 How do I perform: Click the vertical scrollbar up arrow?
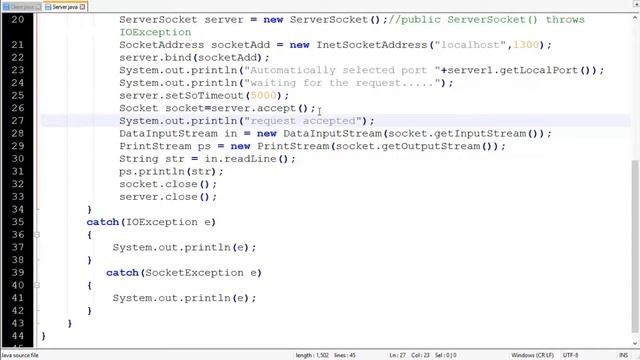pos(635,18)
